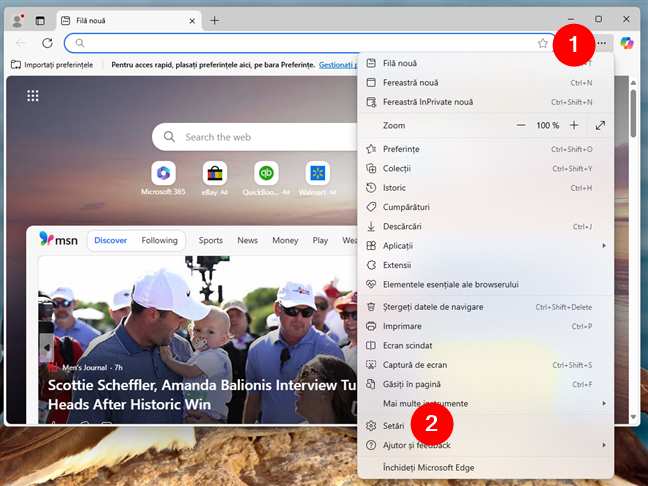This screenshot has height=486, width=648.
Task: Add page to favorites star icon
Action: [x=543, y=43]
